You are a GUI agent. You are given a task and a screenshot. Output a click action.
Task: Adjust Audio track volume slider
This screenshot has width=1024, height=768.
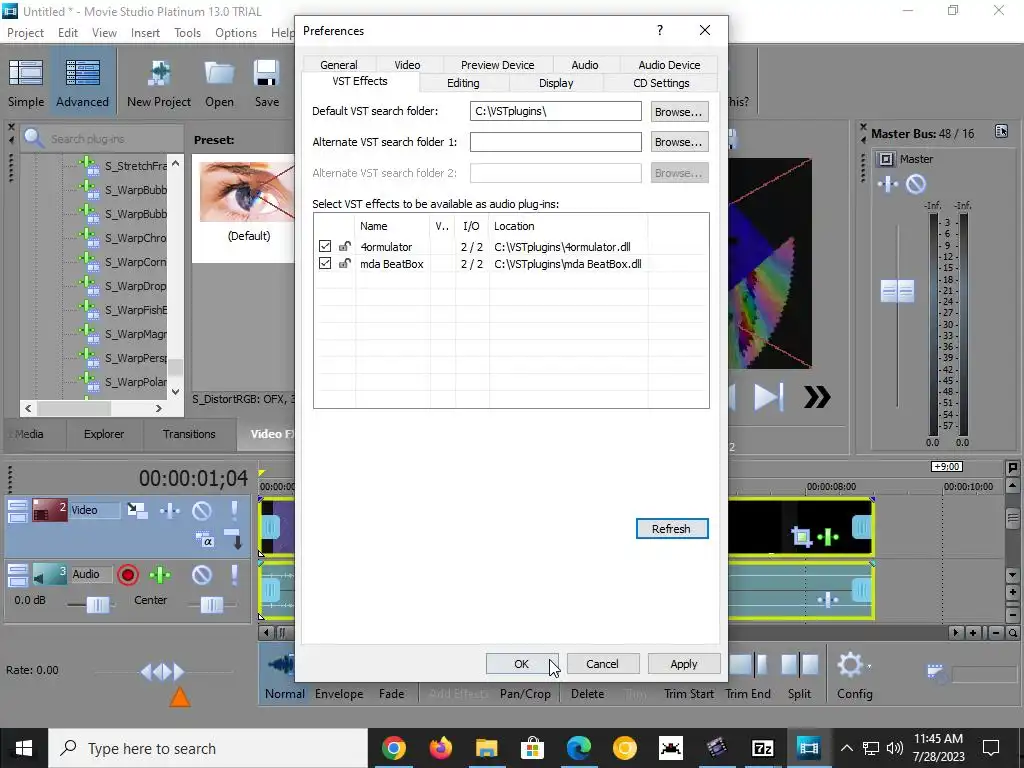(x=98, y=605)
